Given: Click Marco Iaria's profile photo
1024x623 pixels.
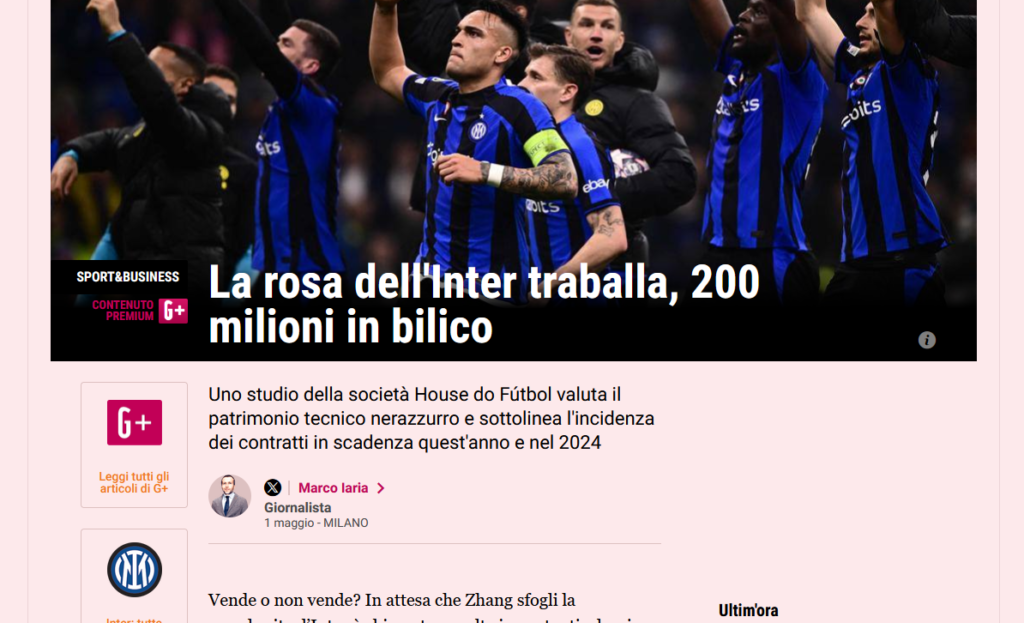Looking at the screenshot, I should (229, 496).
